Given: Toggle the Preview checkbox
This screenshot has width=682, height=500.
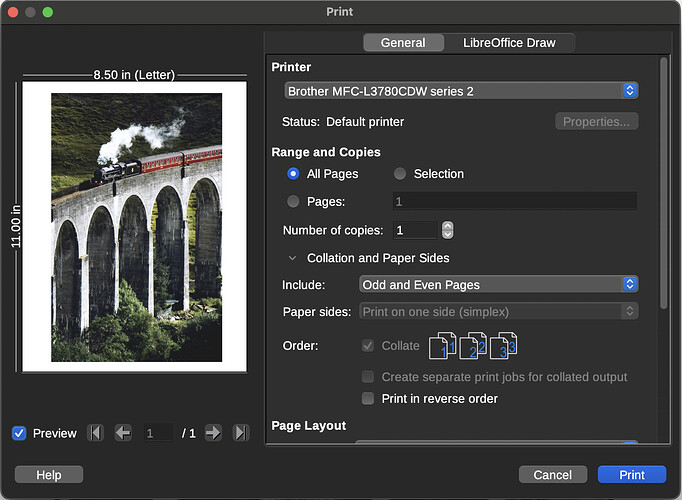Looking at the screenshot, I should (x=19, y=433).
